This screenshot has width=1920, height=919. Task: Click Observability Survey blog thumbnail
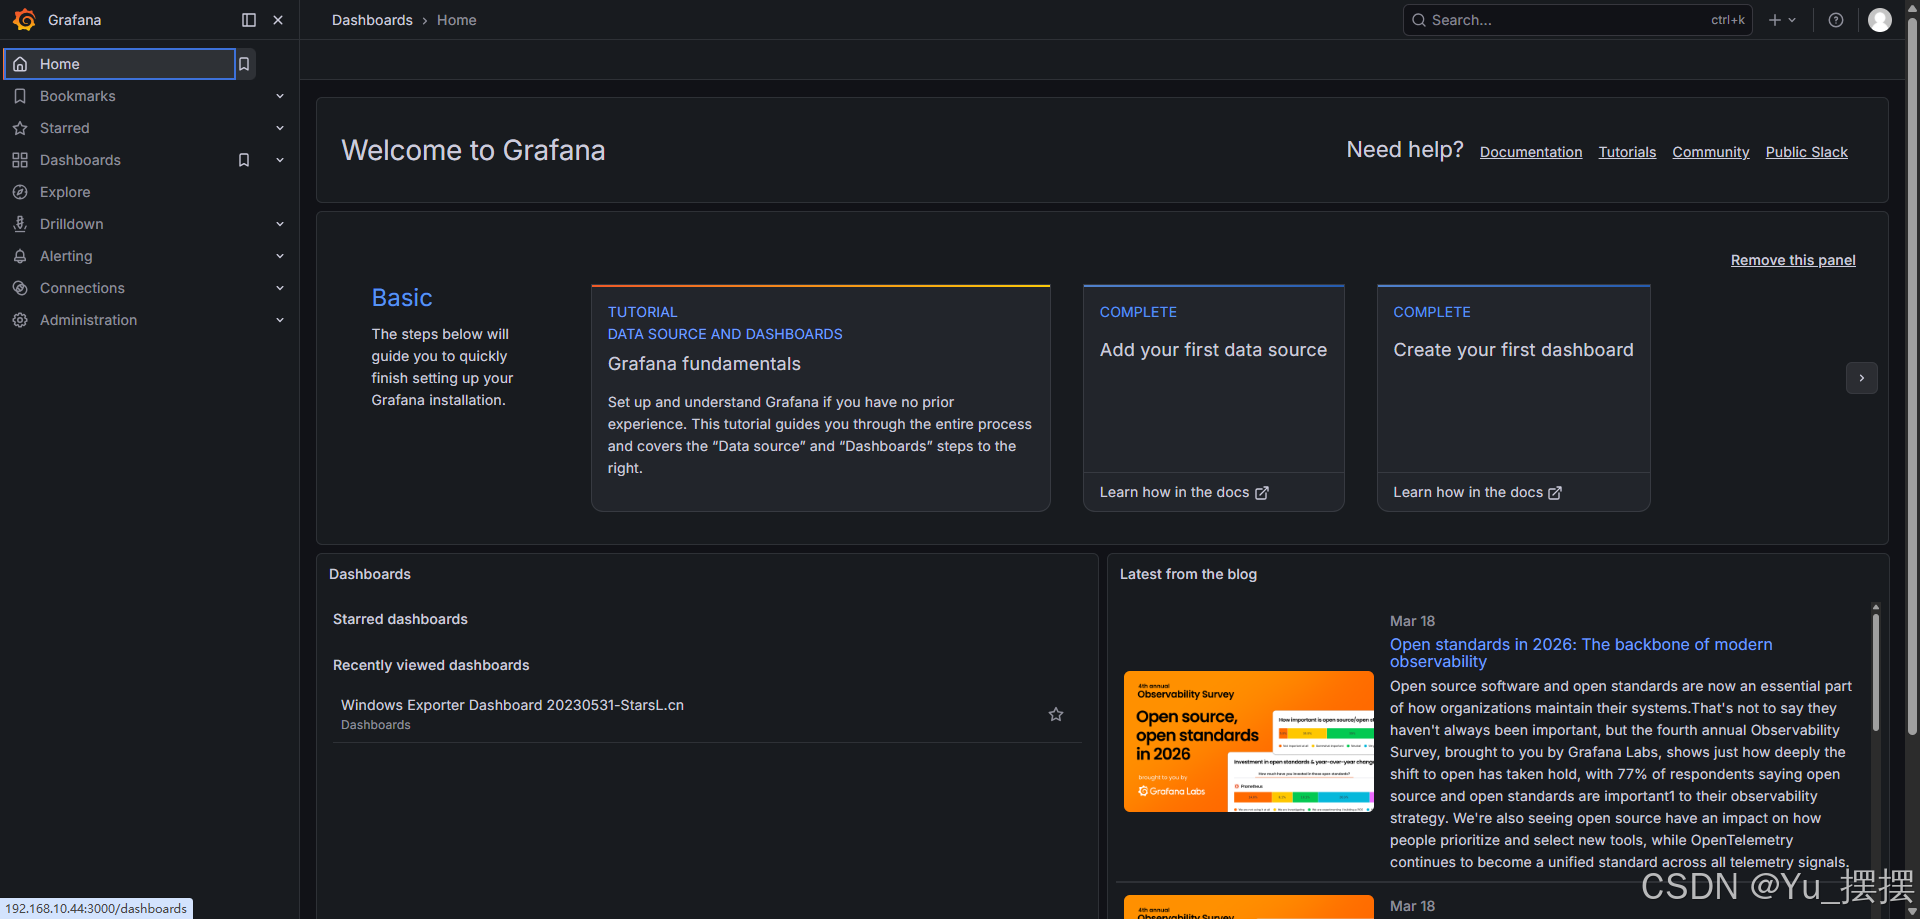click(x=1249, y=741)
